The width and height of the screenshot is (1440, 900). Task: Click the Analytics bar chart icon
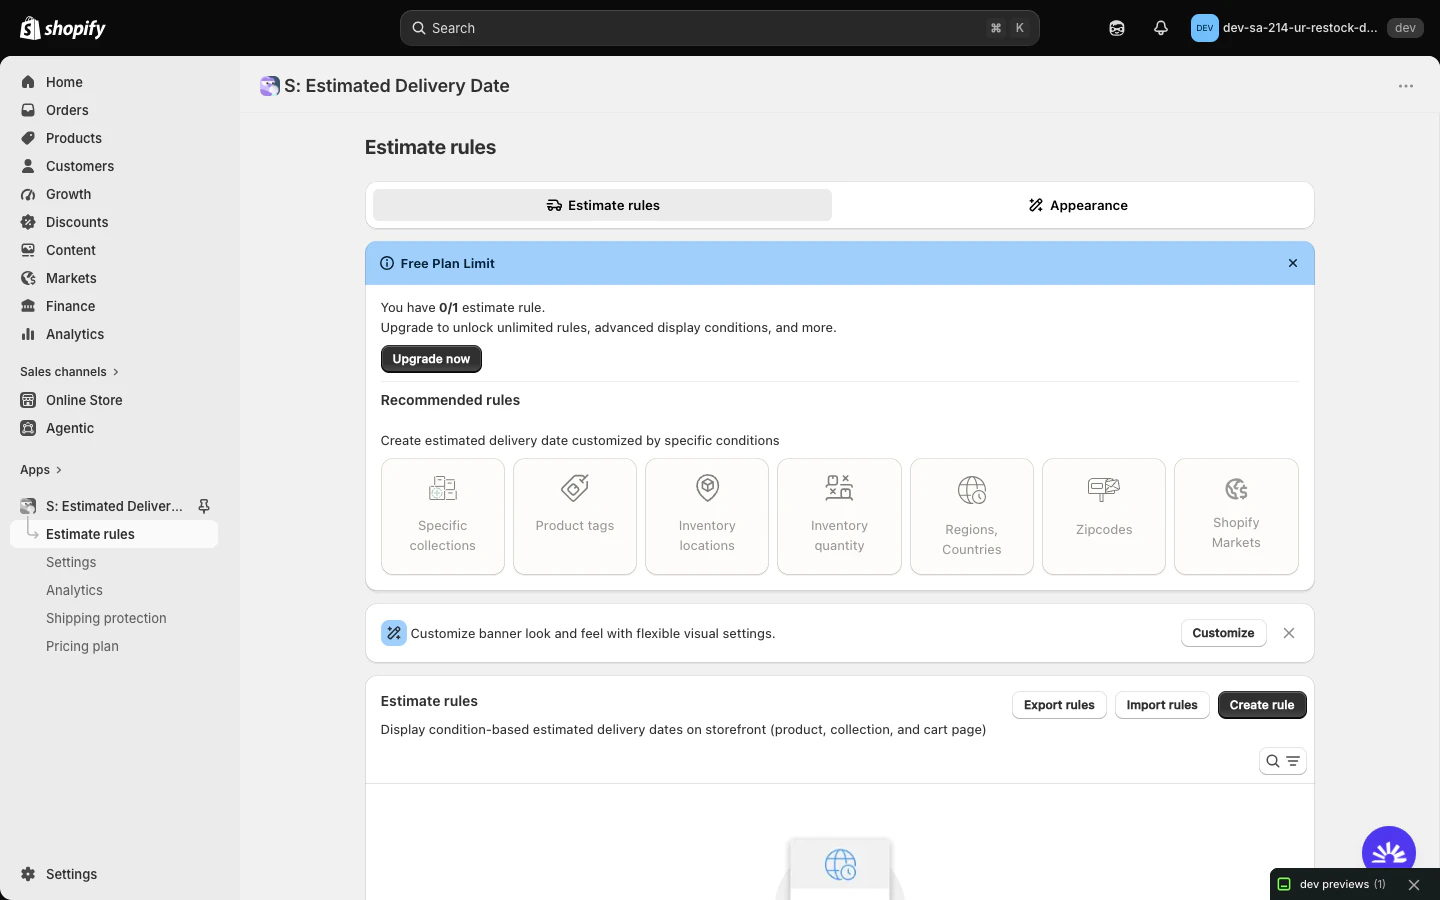[x=28, y=334]
